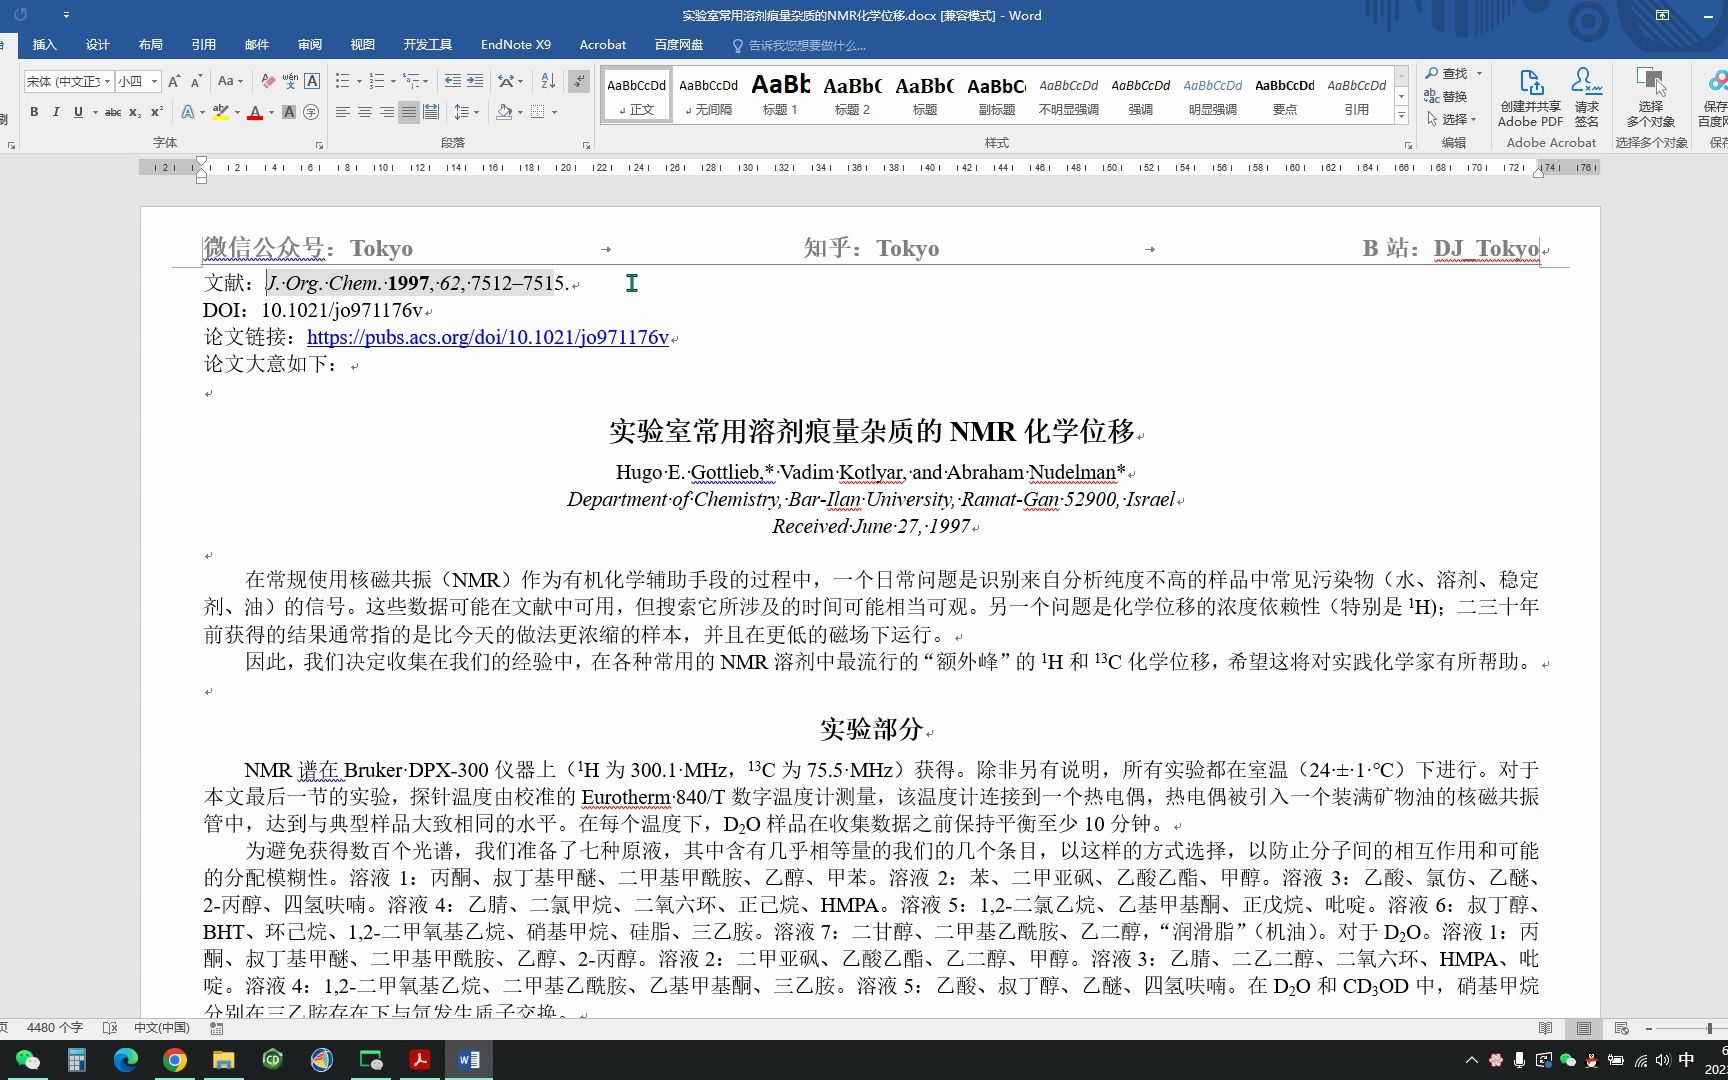Click the Request Signature icon
This screenshot has width=1728, height=1080.
click(x=1587, y=98)
